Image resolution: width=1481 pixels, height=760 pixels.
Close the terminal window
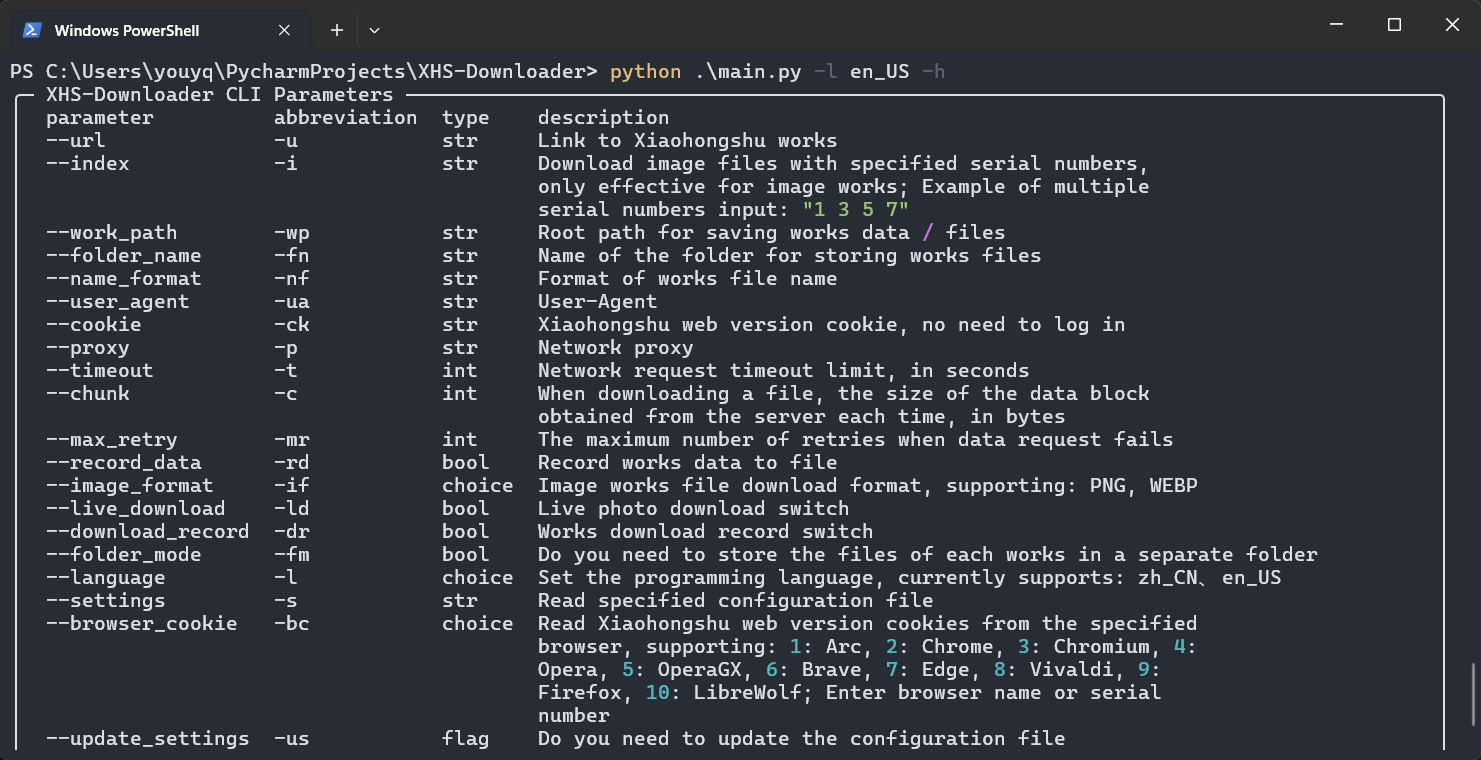[1452, 25]
